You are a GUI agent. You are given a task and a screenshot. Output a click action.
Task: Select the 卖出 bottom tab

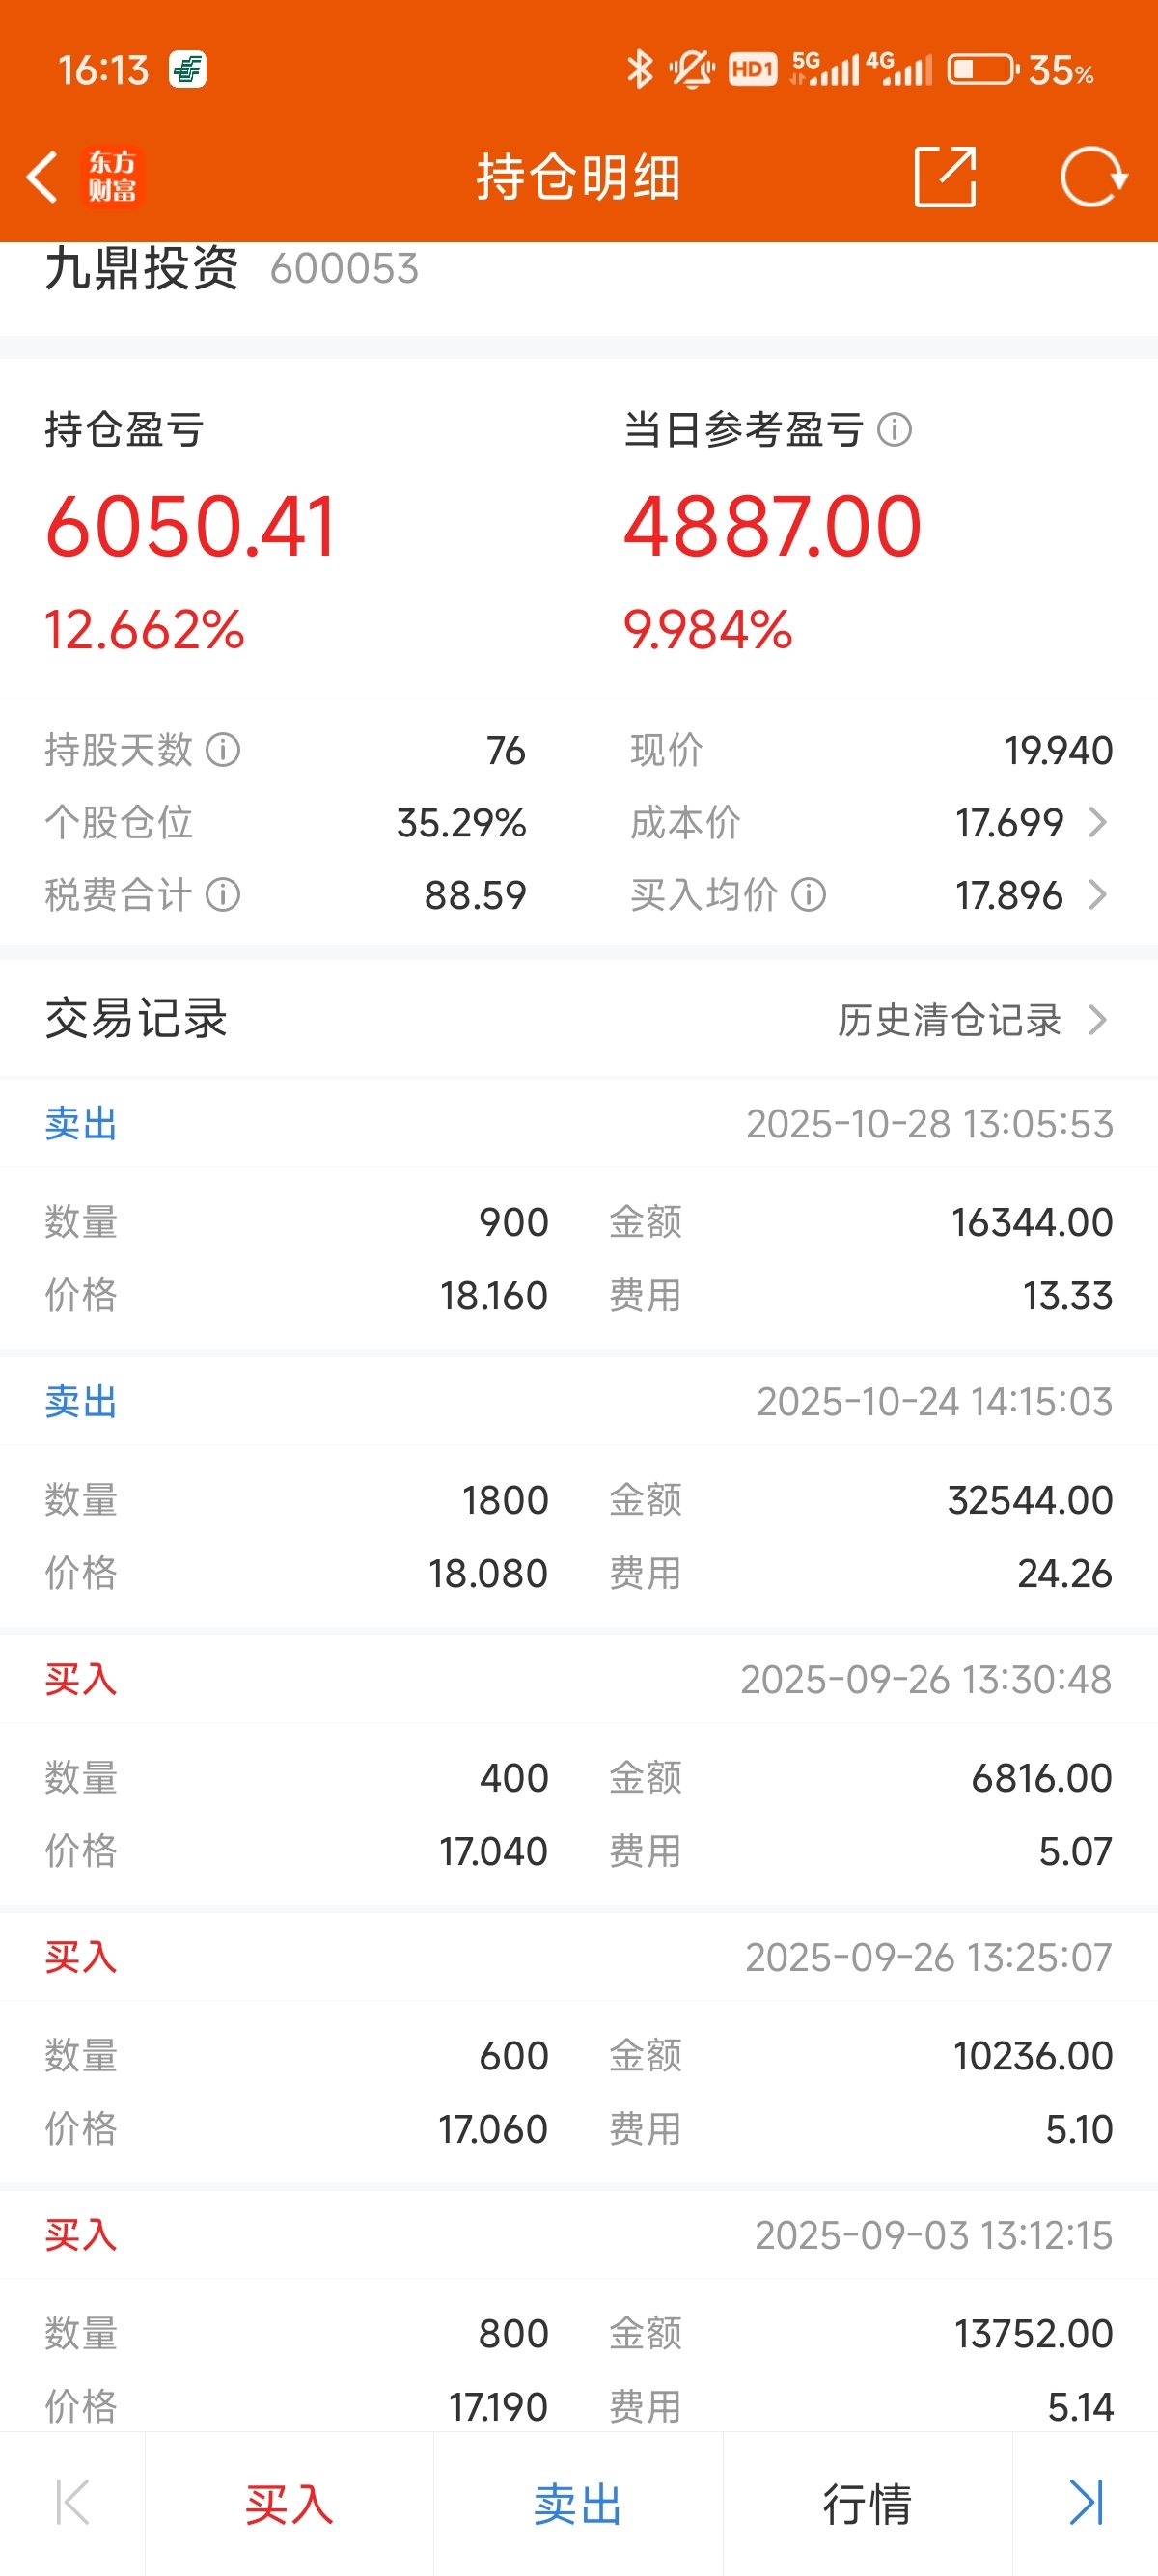coord(578,2504)
